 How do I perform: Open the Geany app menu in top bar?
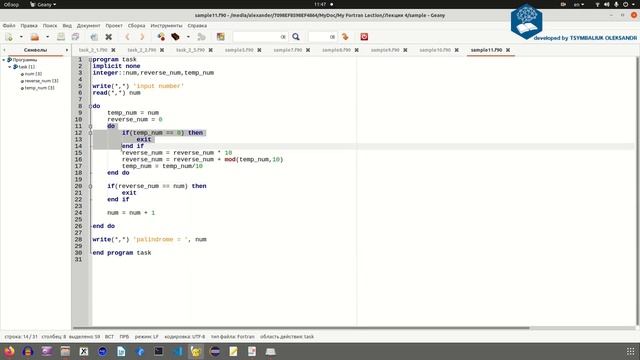coord(43,4)
